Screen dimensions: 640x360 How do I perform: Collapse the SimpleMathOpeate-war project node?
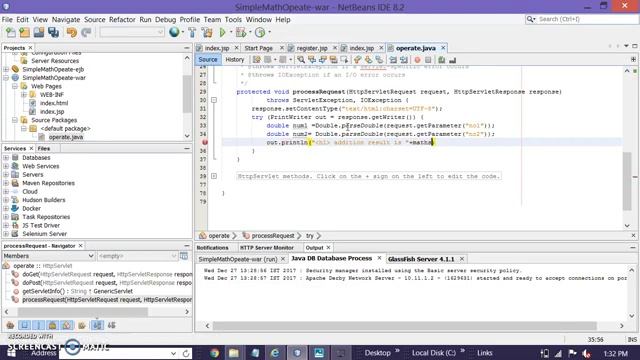[6, 78]
